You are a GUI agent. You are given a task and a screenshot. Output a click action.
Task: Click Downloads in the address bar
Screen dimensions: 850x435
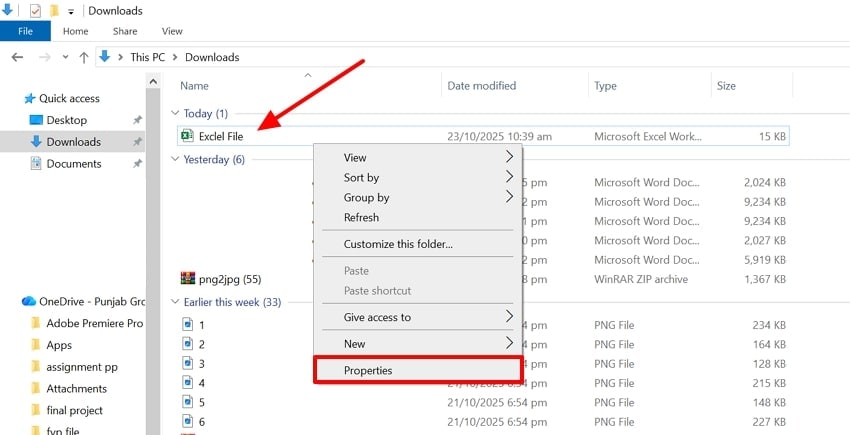tap(212, 57)
